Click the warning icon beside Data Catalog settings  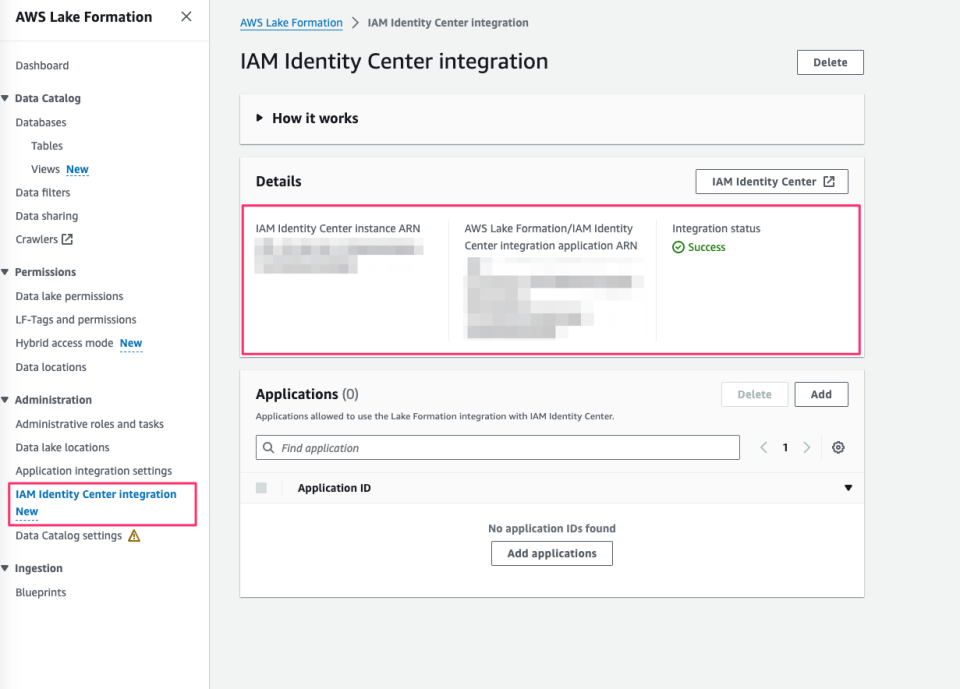pyautogui.click(x=131, y=536)
